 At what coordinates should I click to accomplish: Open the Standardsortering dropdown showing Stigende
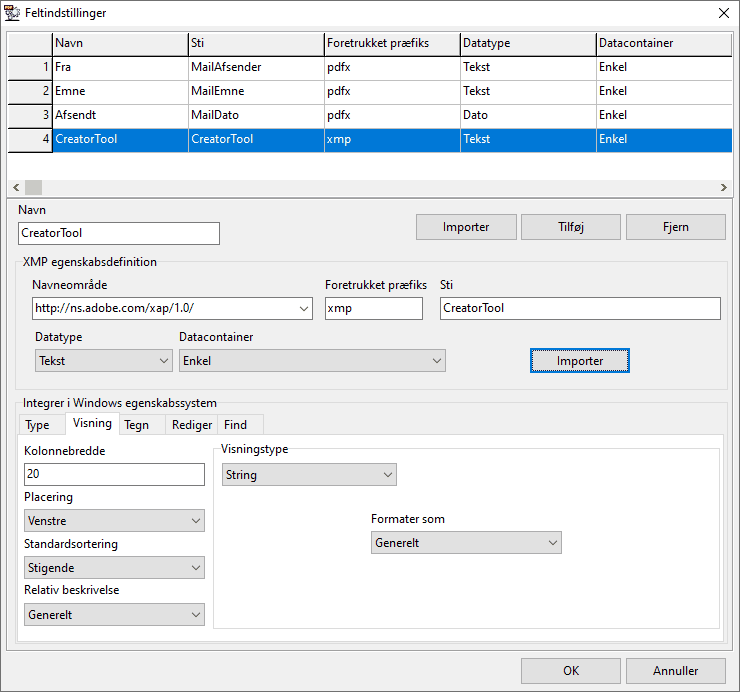click(x=114, y=567)
